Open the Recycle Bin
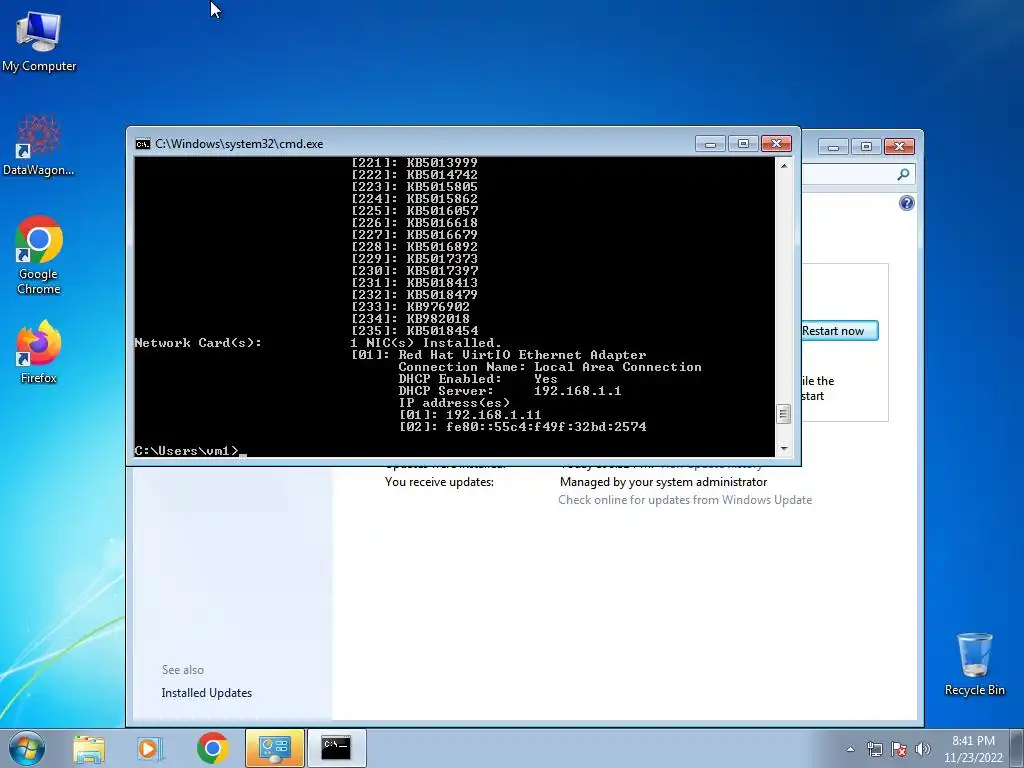1024x768 pixels. coord(974,664)
